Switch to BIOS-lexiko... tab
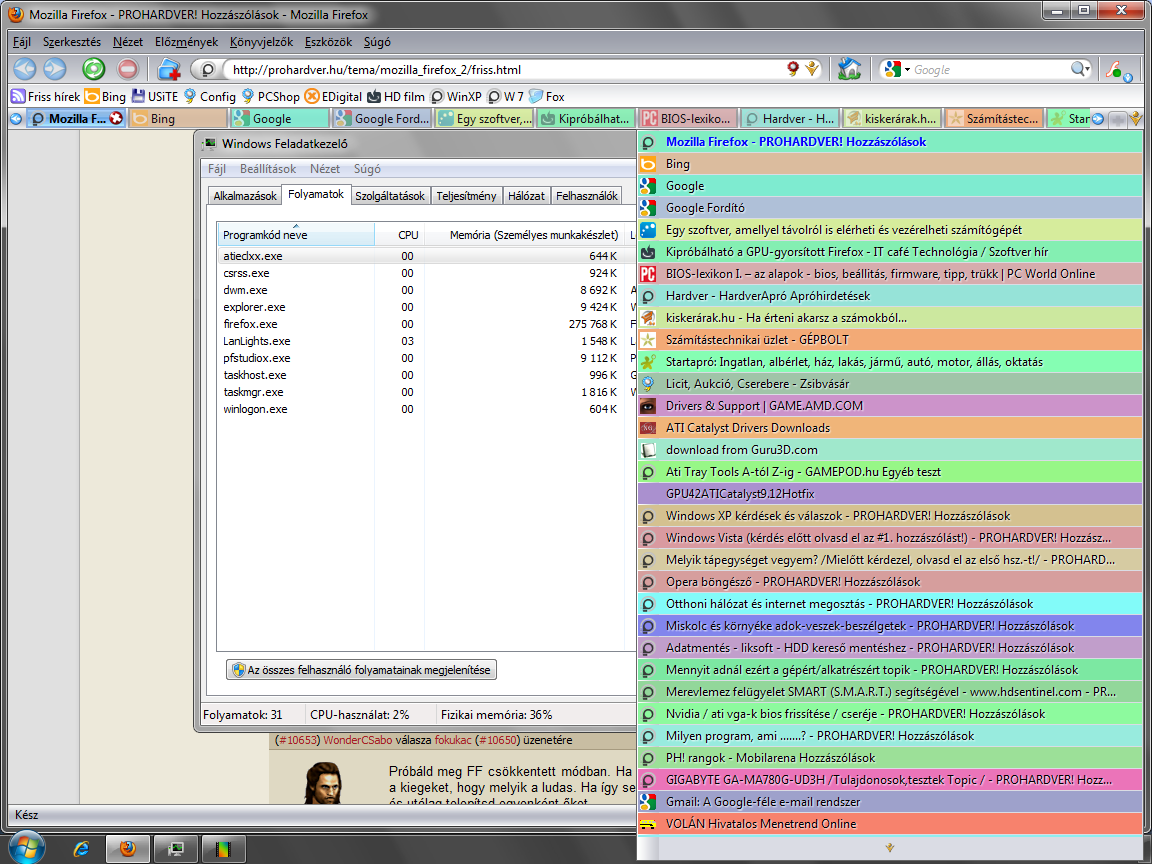This screenshot has width=1152, height=864. (x=687, y=118)
